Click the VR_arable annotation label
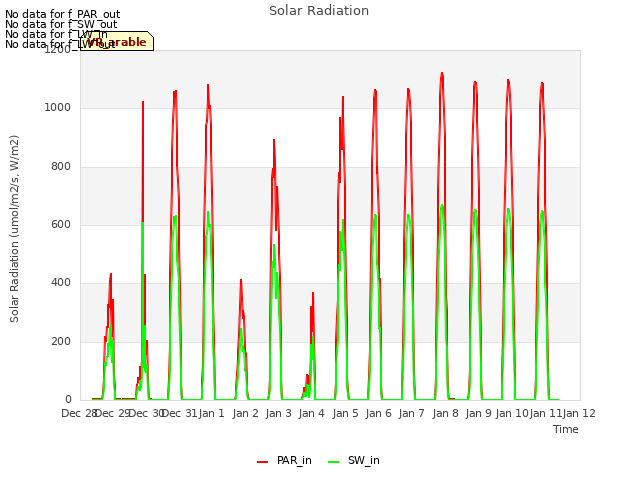This screenshot has width=640, height=480. tap(117, 41)
